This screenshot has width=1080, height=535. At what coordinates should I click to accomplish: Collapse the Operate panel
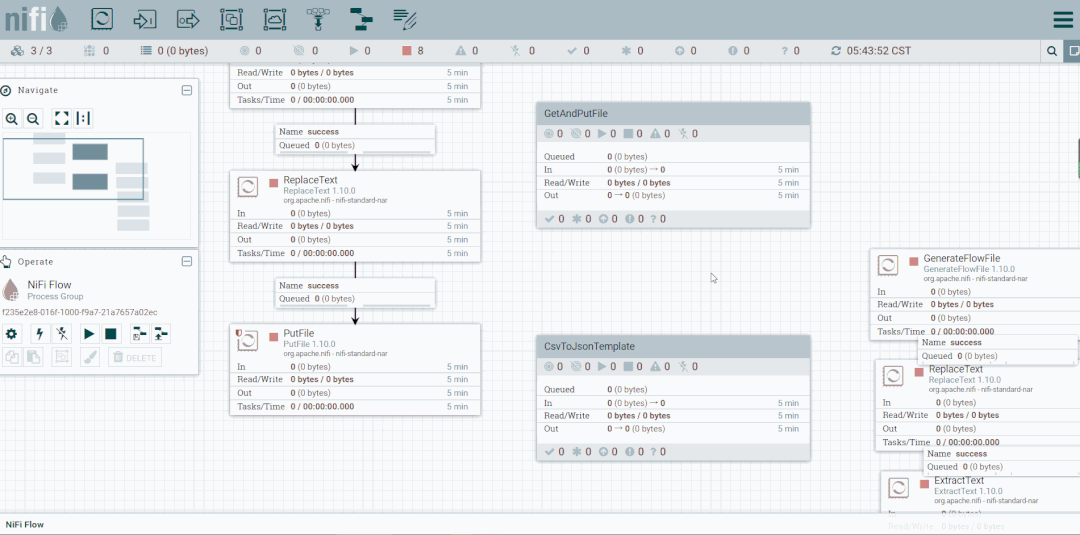pos(187,262)
